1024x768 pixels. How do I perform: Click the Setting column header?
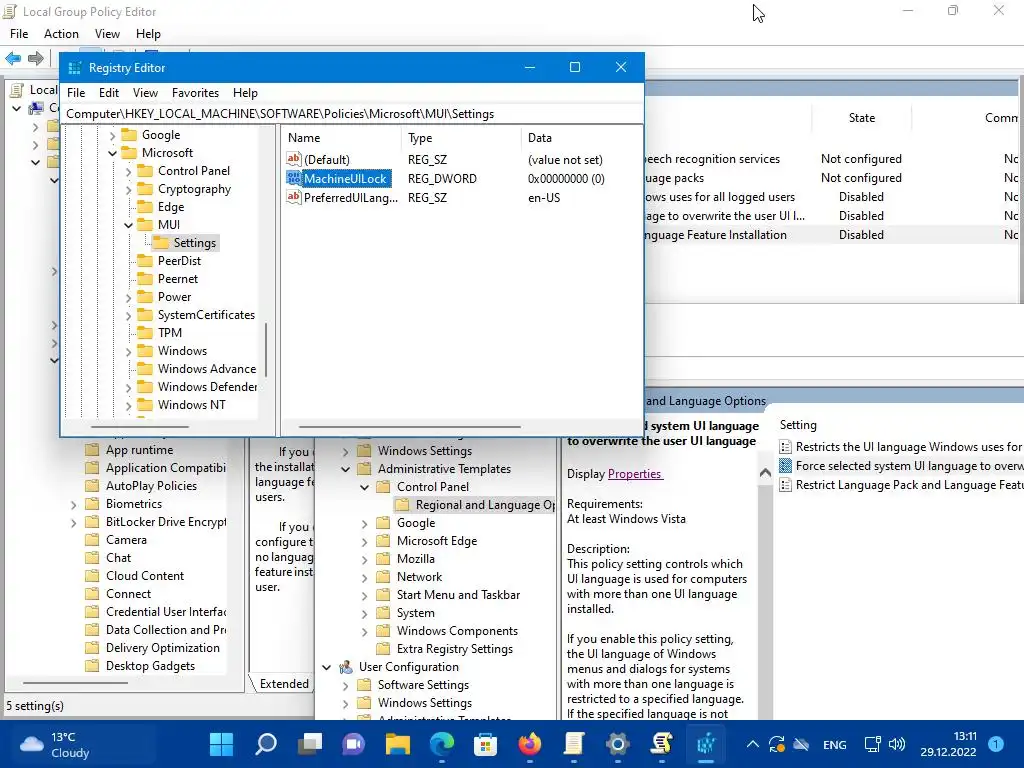tap(798, 424)
